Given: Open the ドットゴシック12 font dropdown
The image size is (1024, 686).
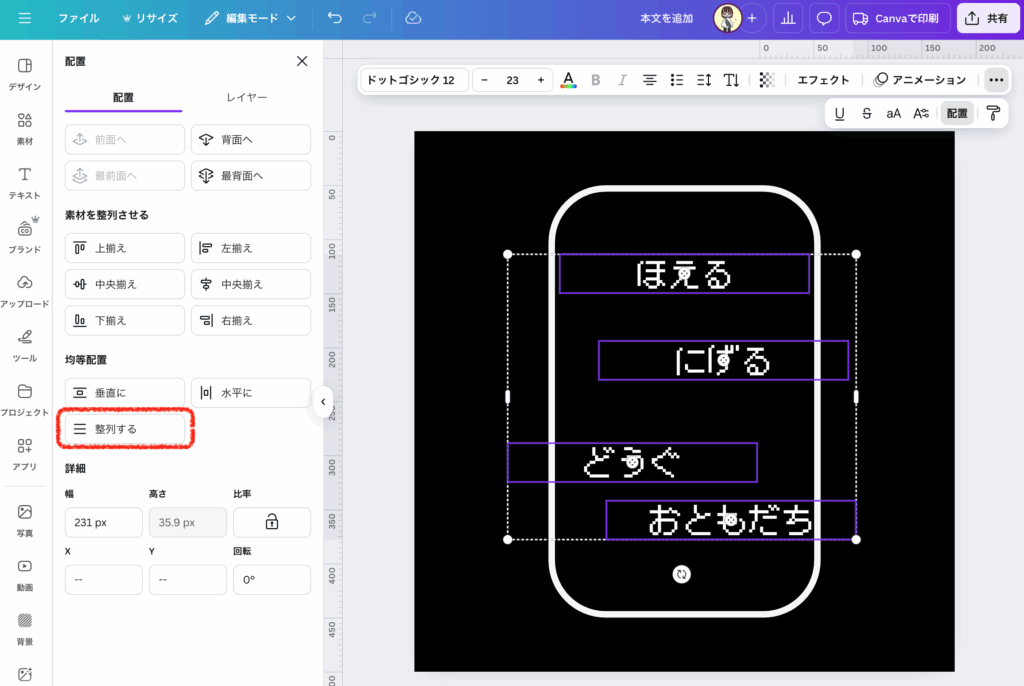Looking at the screenshot, I should [412, 80].
